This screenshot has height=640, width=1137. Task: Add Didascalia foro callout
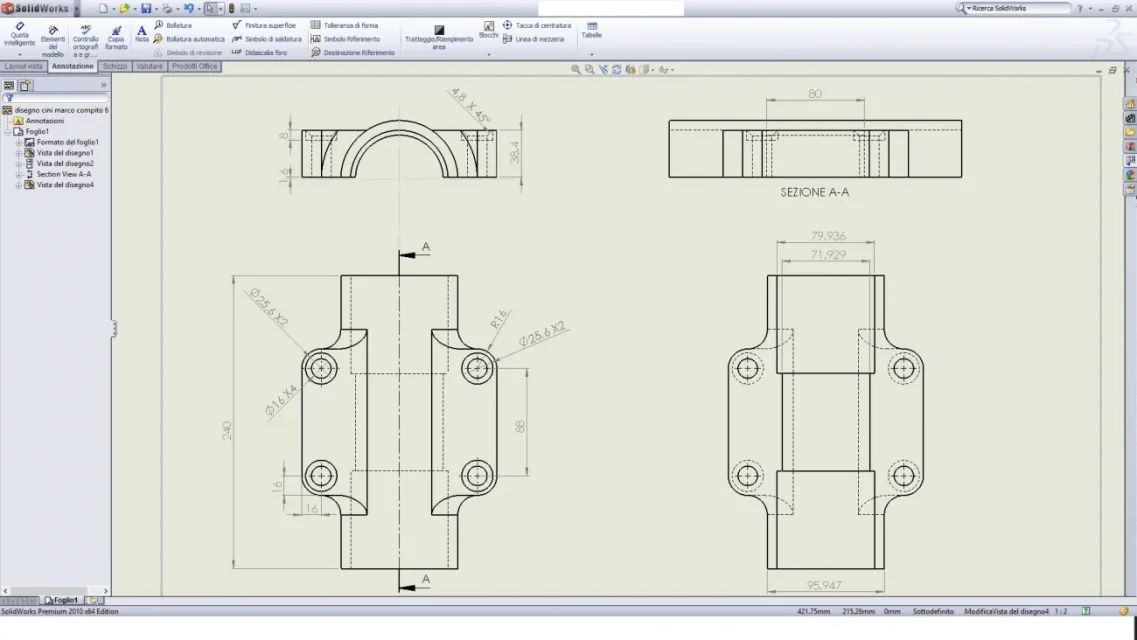point(259,53)
